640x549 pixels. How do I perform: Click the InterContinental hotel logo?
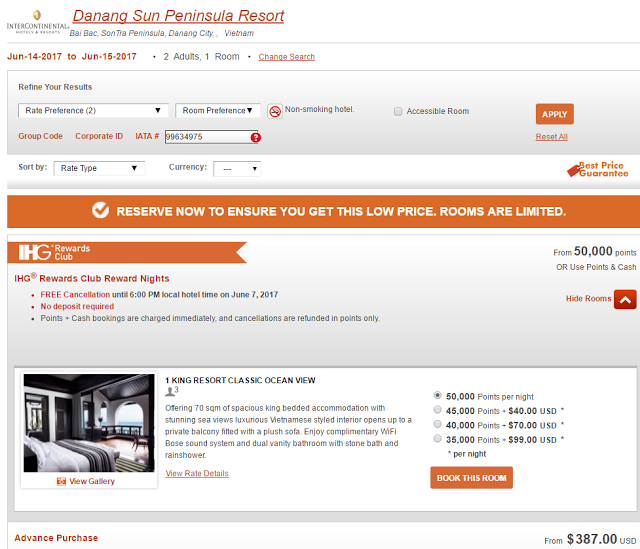click(x=38, y=22)
